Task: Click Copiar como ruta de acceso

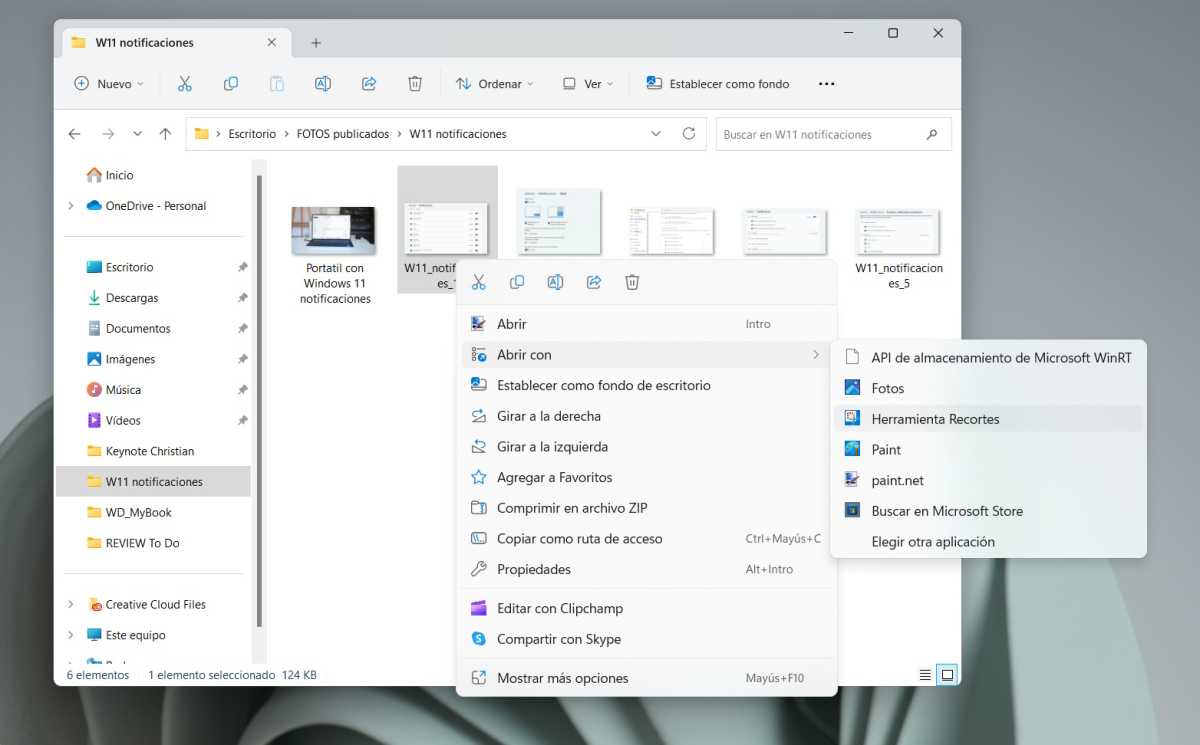Action: [x=646, y=539]
